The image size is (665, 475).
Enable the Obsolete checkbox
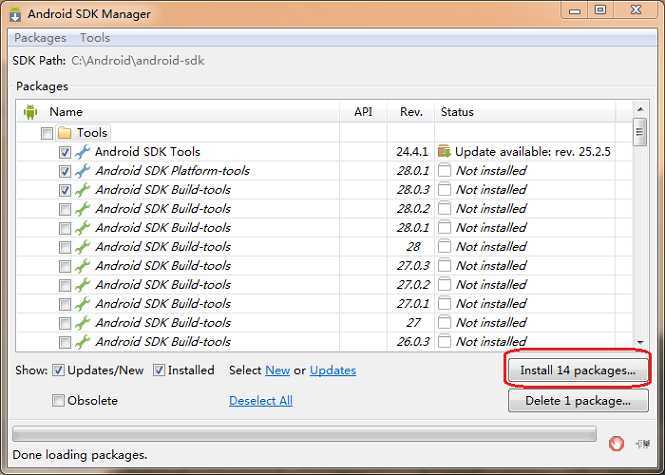[59, 401]
